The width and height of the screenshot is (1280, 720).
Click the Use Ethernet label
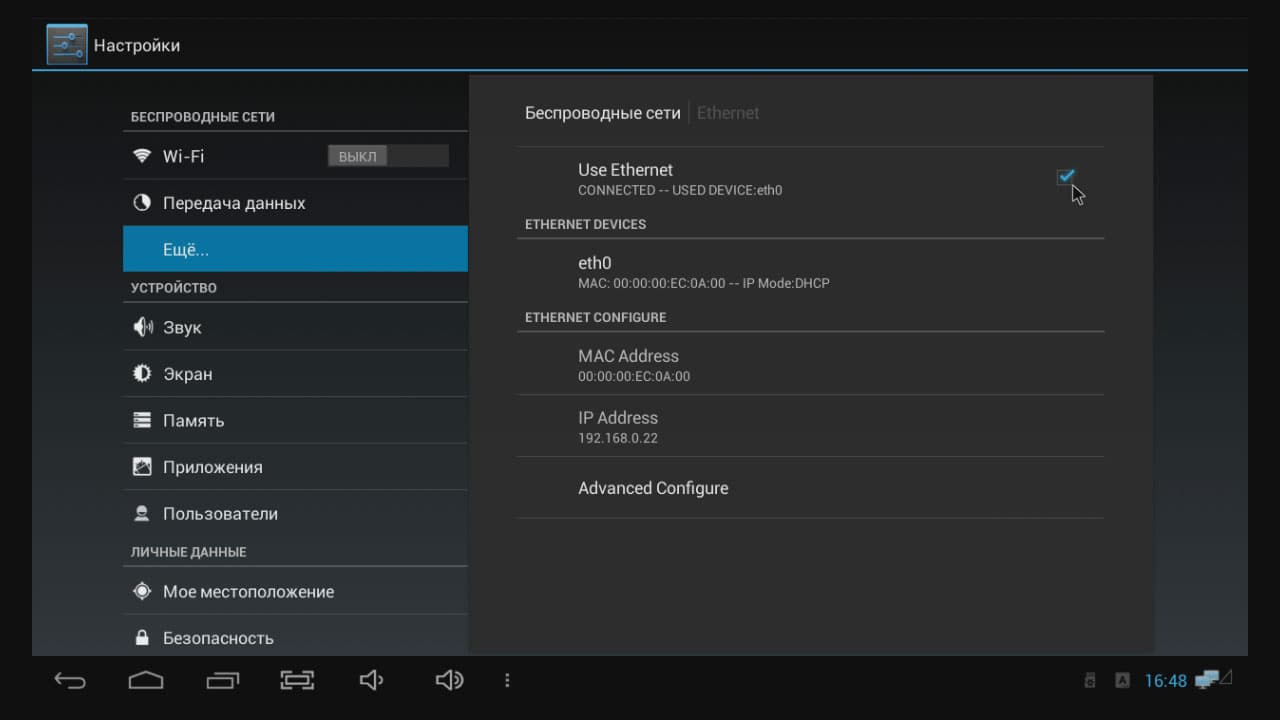click(x=625, y=170)
